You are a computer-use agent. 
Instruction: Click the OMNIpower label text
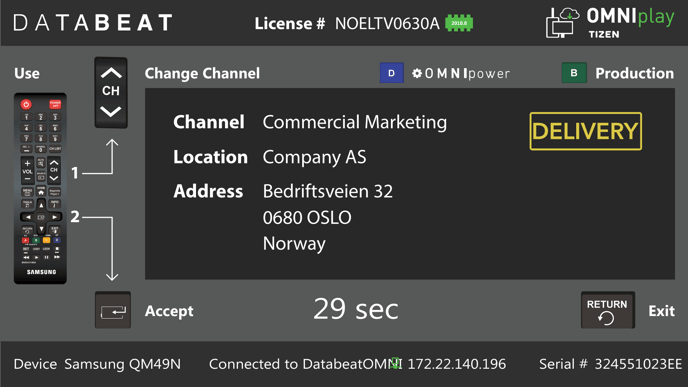(467, 73)
